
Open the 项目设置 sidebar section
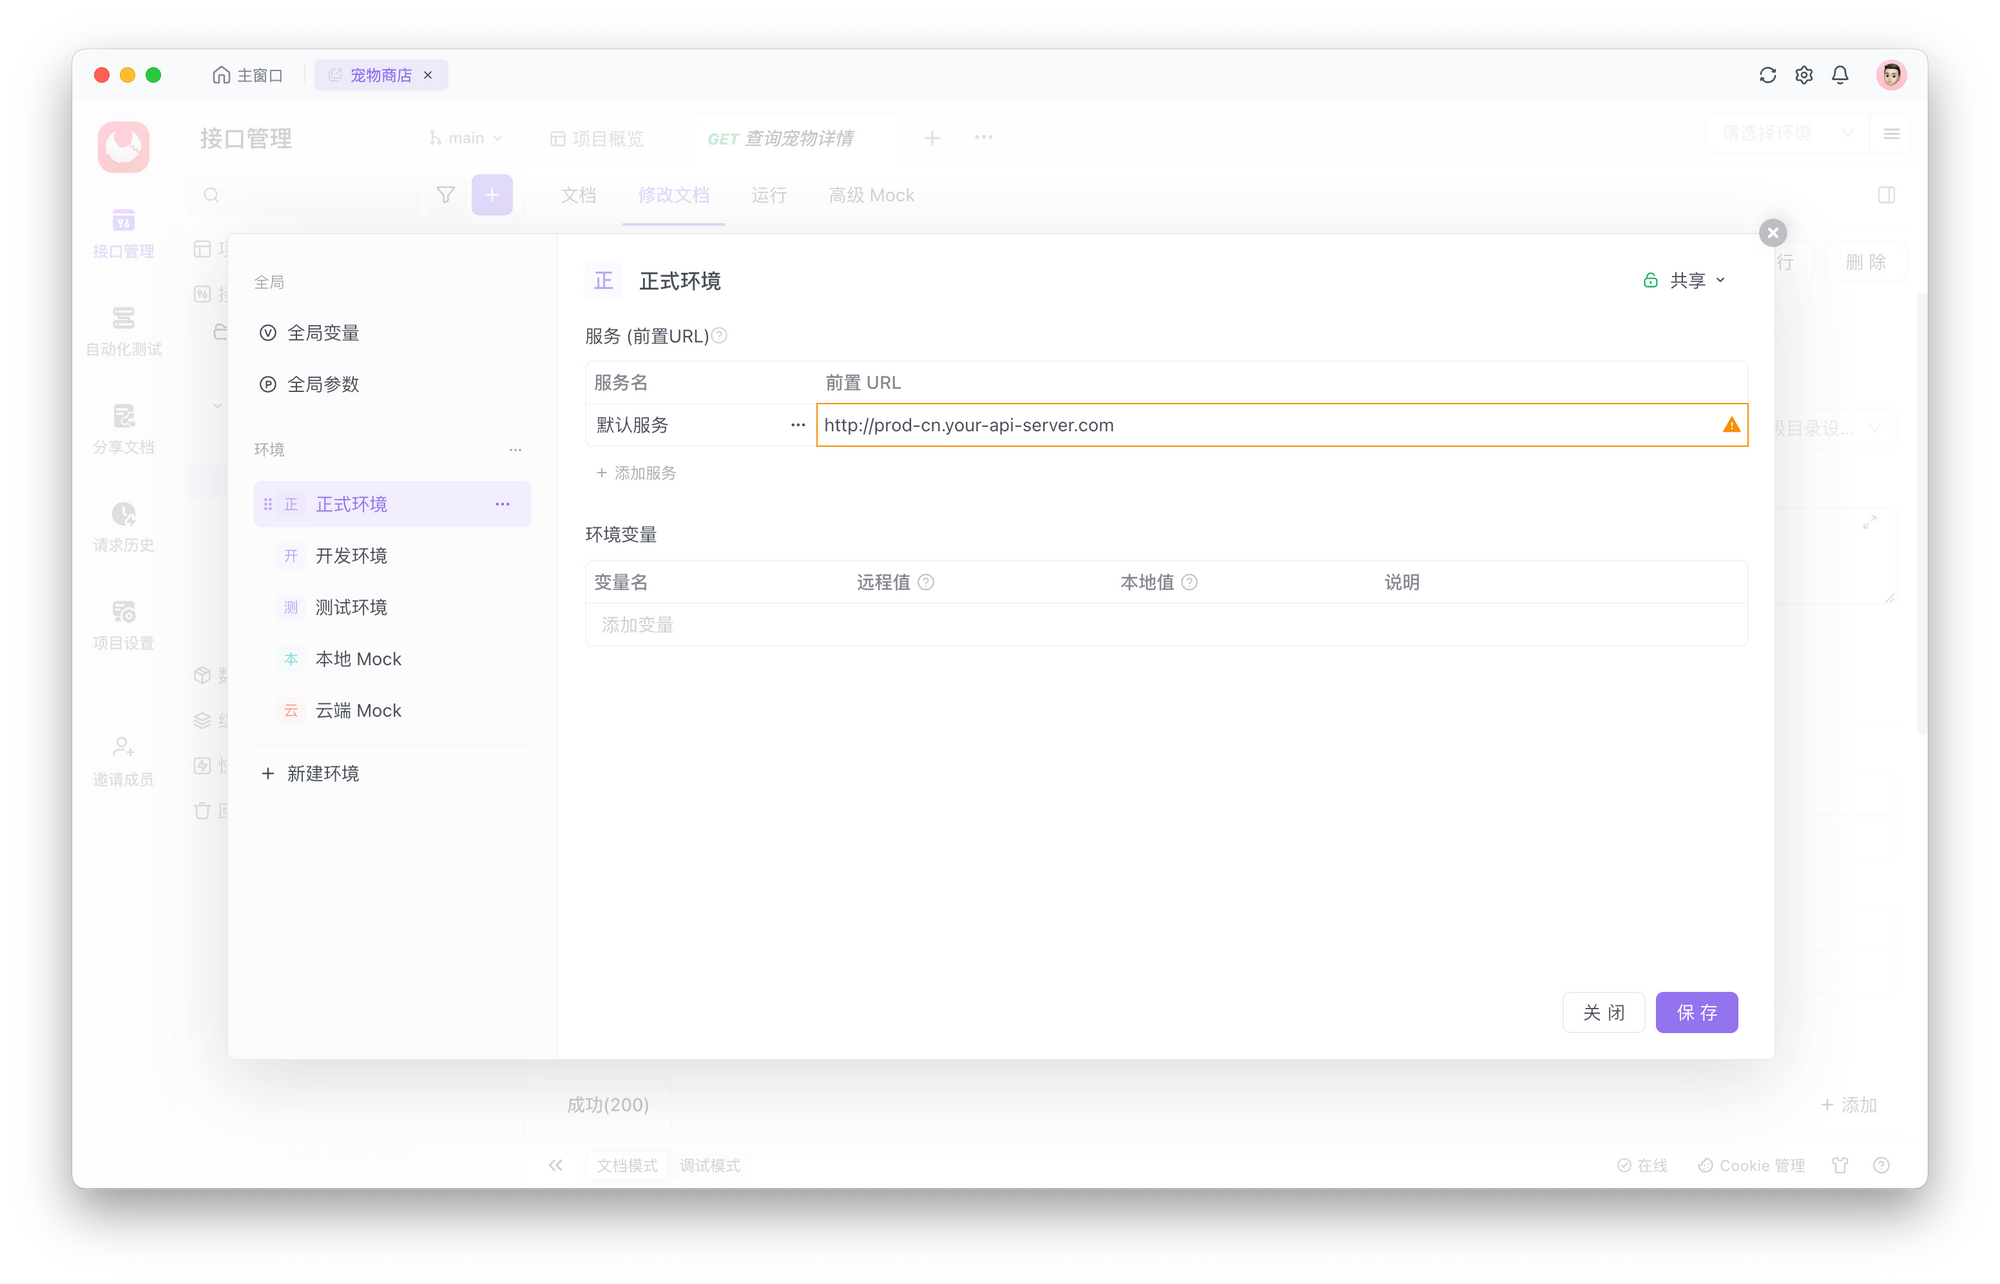pos(123,625)
